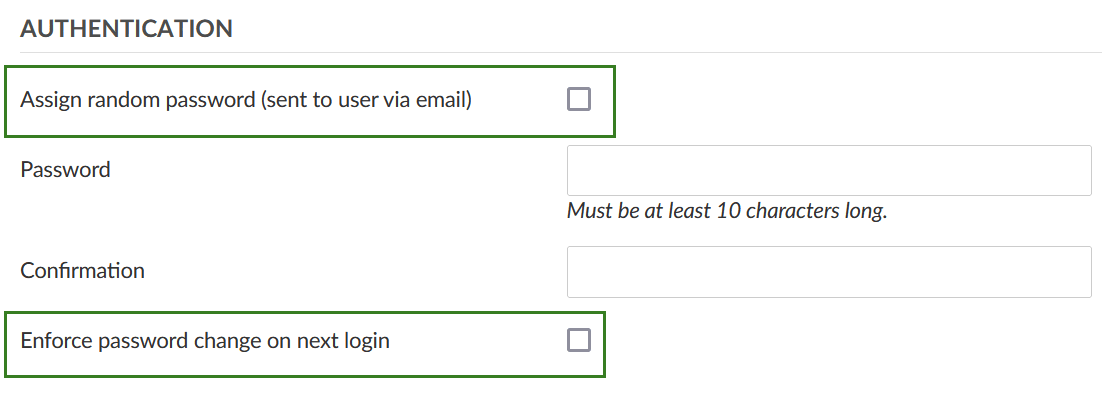Select the empty box under Password for confirmation
This screenshot has height=409, width=1103.
coord(828,272)
